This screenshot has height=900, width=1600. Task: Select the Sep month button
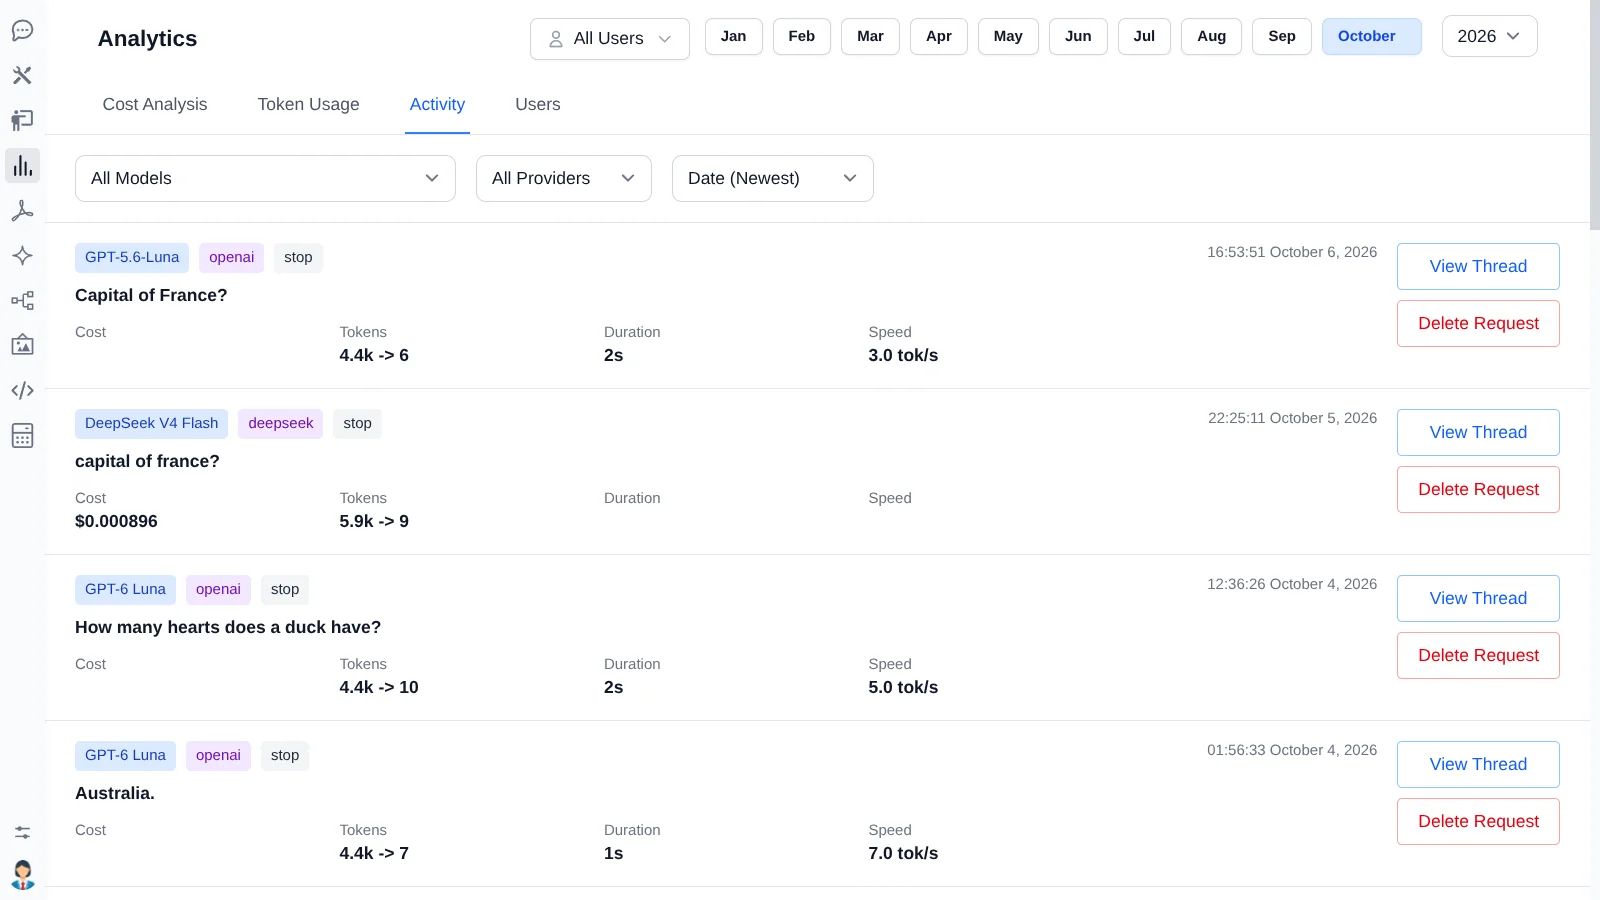[x=1282, y=36]
